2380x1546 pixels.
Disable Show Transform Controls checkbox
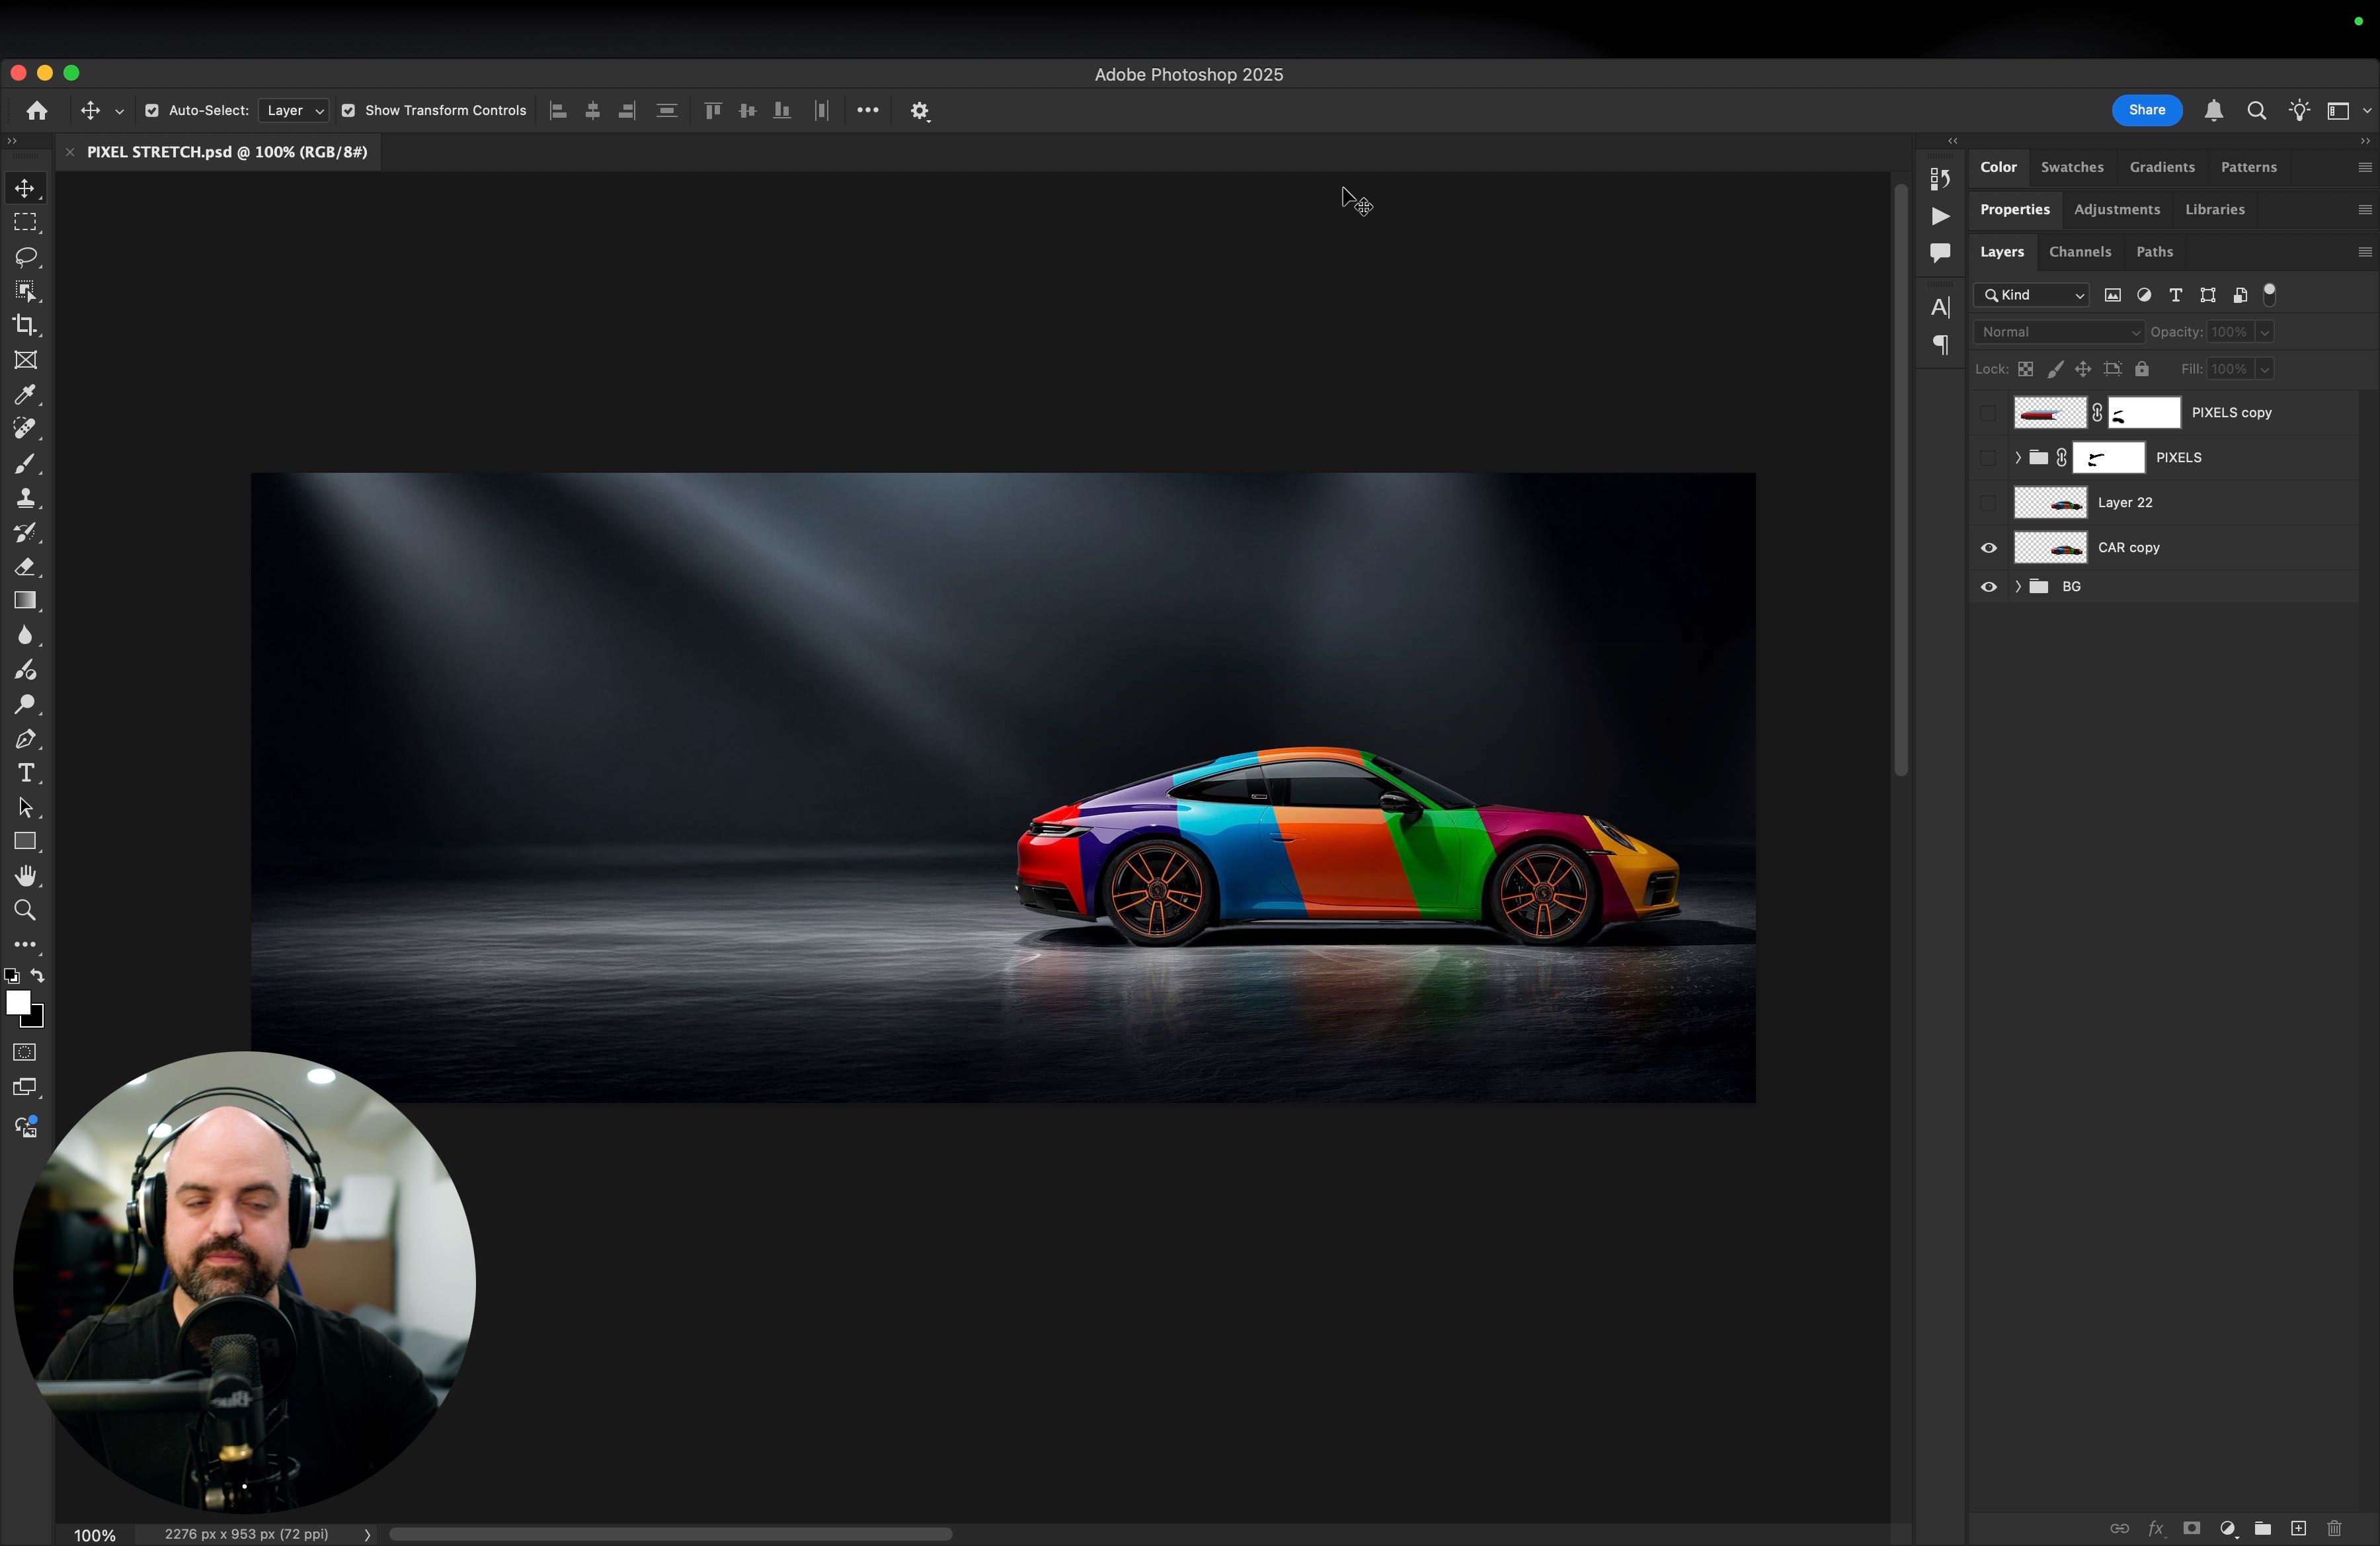348,111
